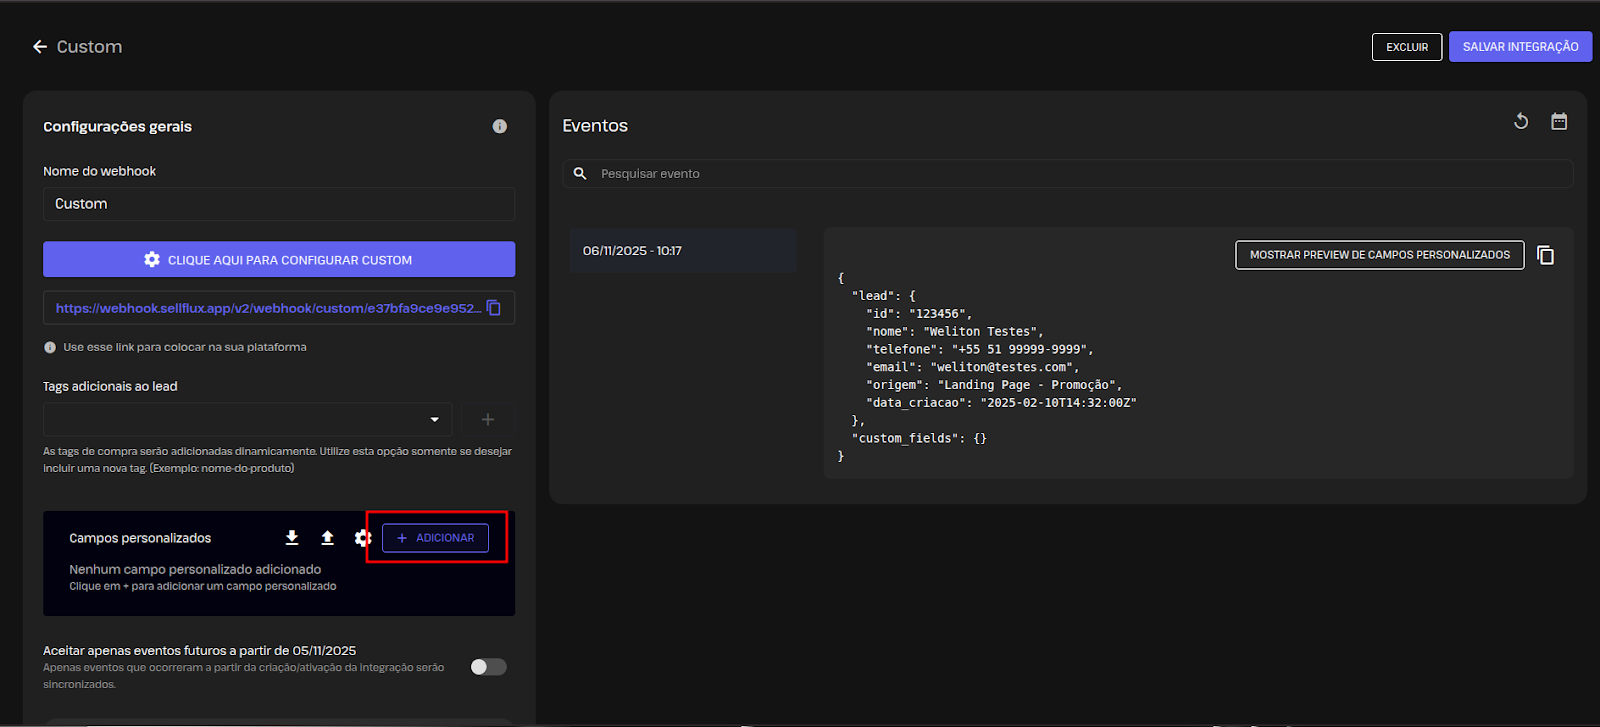Click the back arrow next to Custom
The height and width of the screenshot is (727, 1600).
(x=40, y=47)
